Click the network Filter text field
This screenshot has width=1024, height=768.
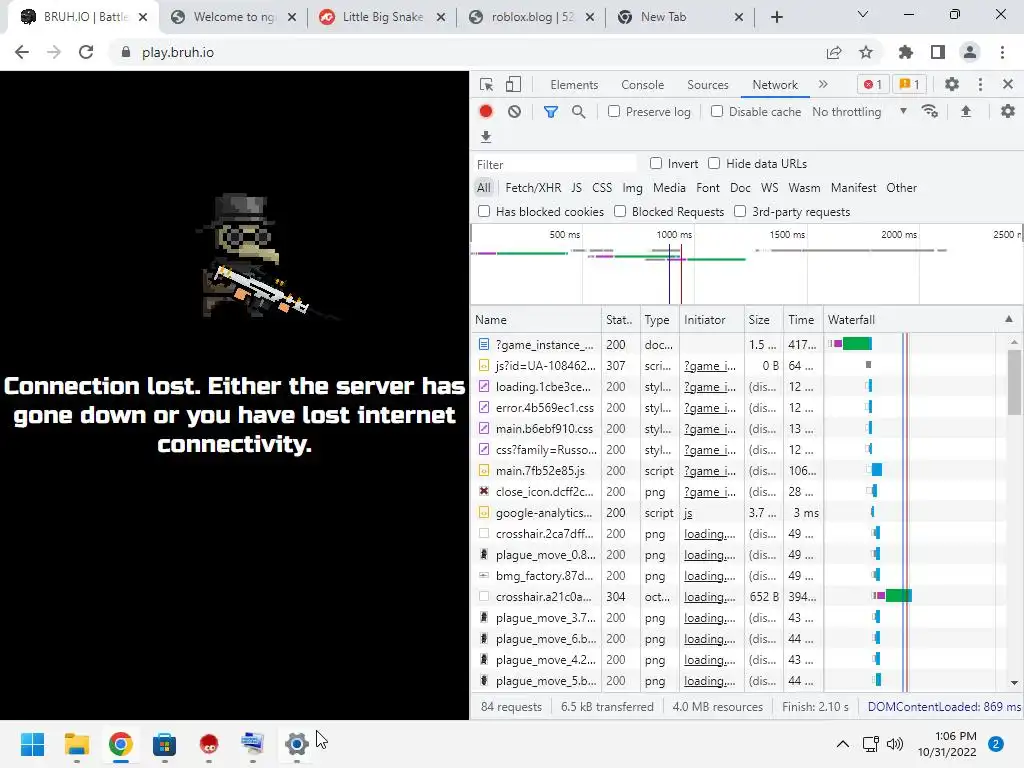(555, 164)
